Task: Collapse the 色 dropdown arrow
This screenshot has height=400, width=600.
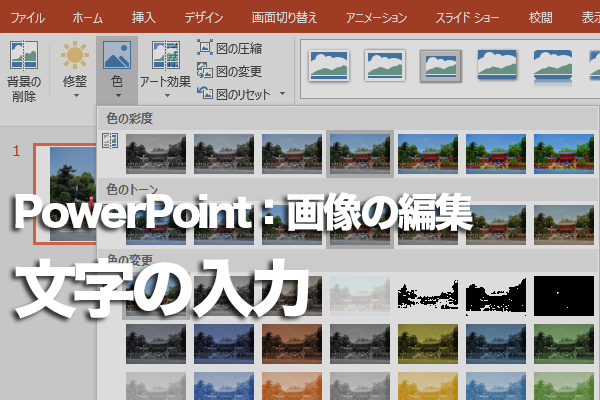Action: 118,95
